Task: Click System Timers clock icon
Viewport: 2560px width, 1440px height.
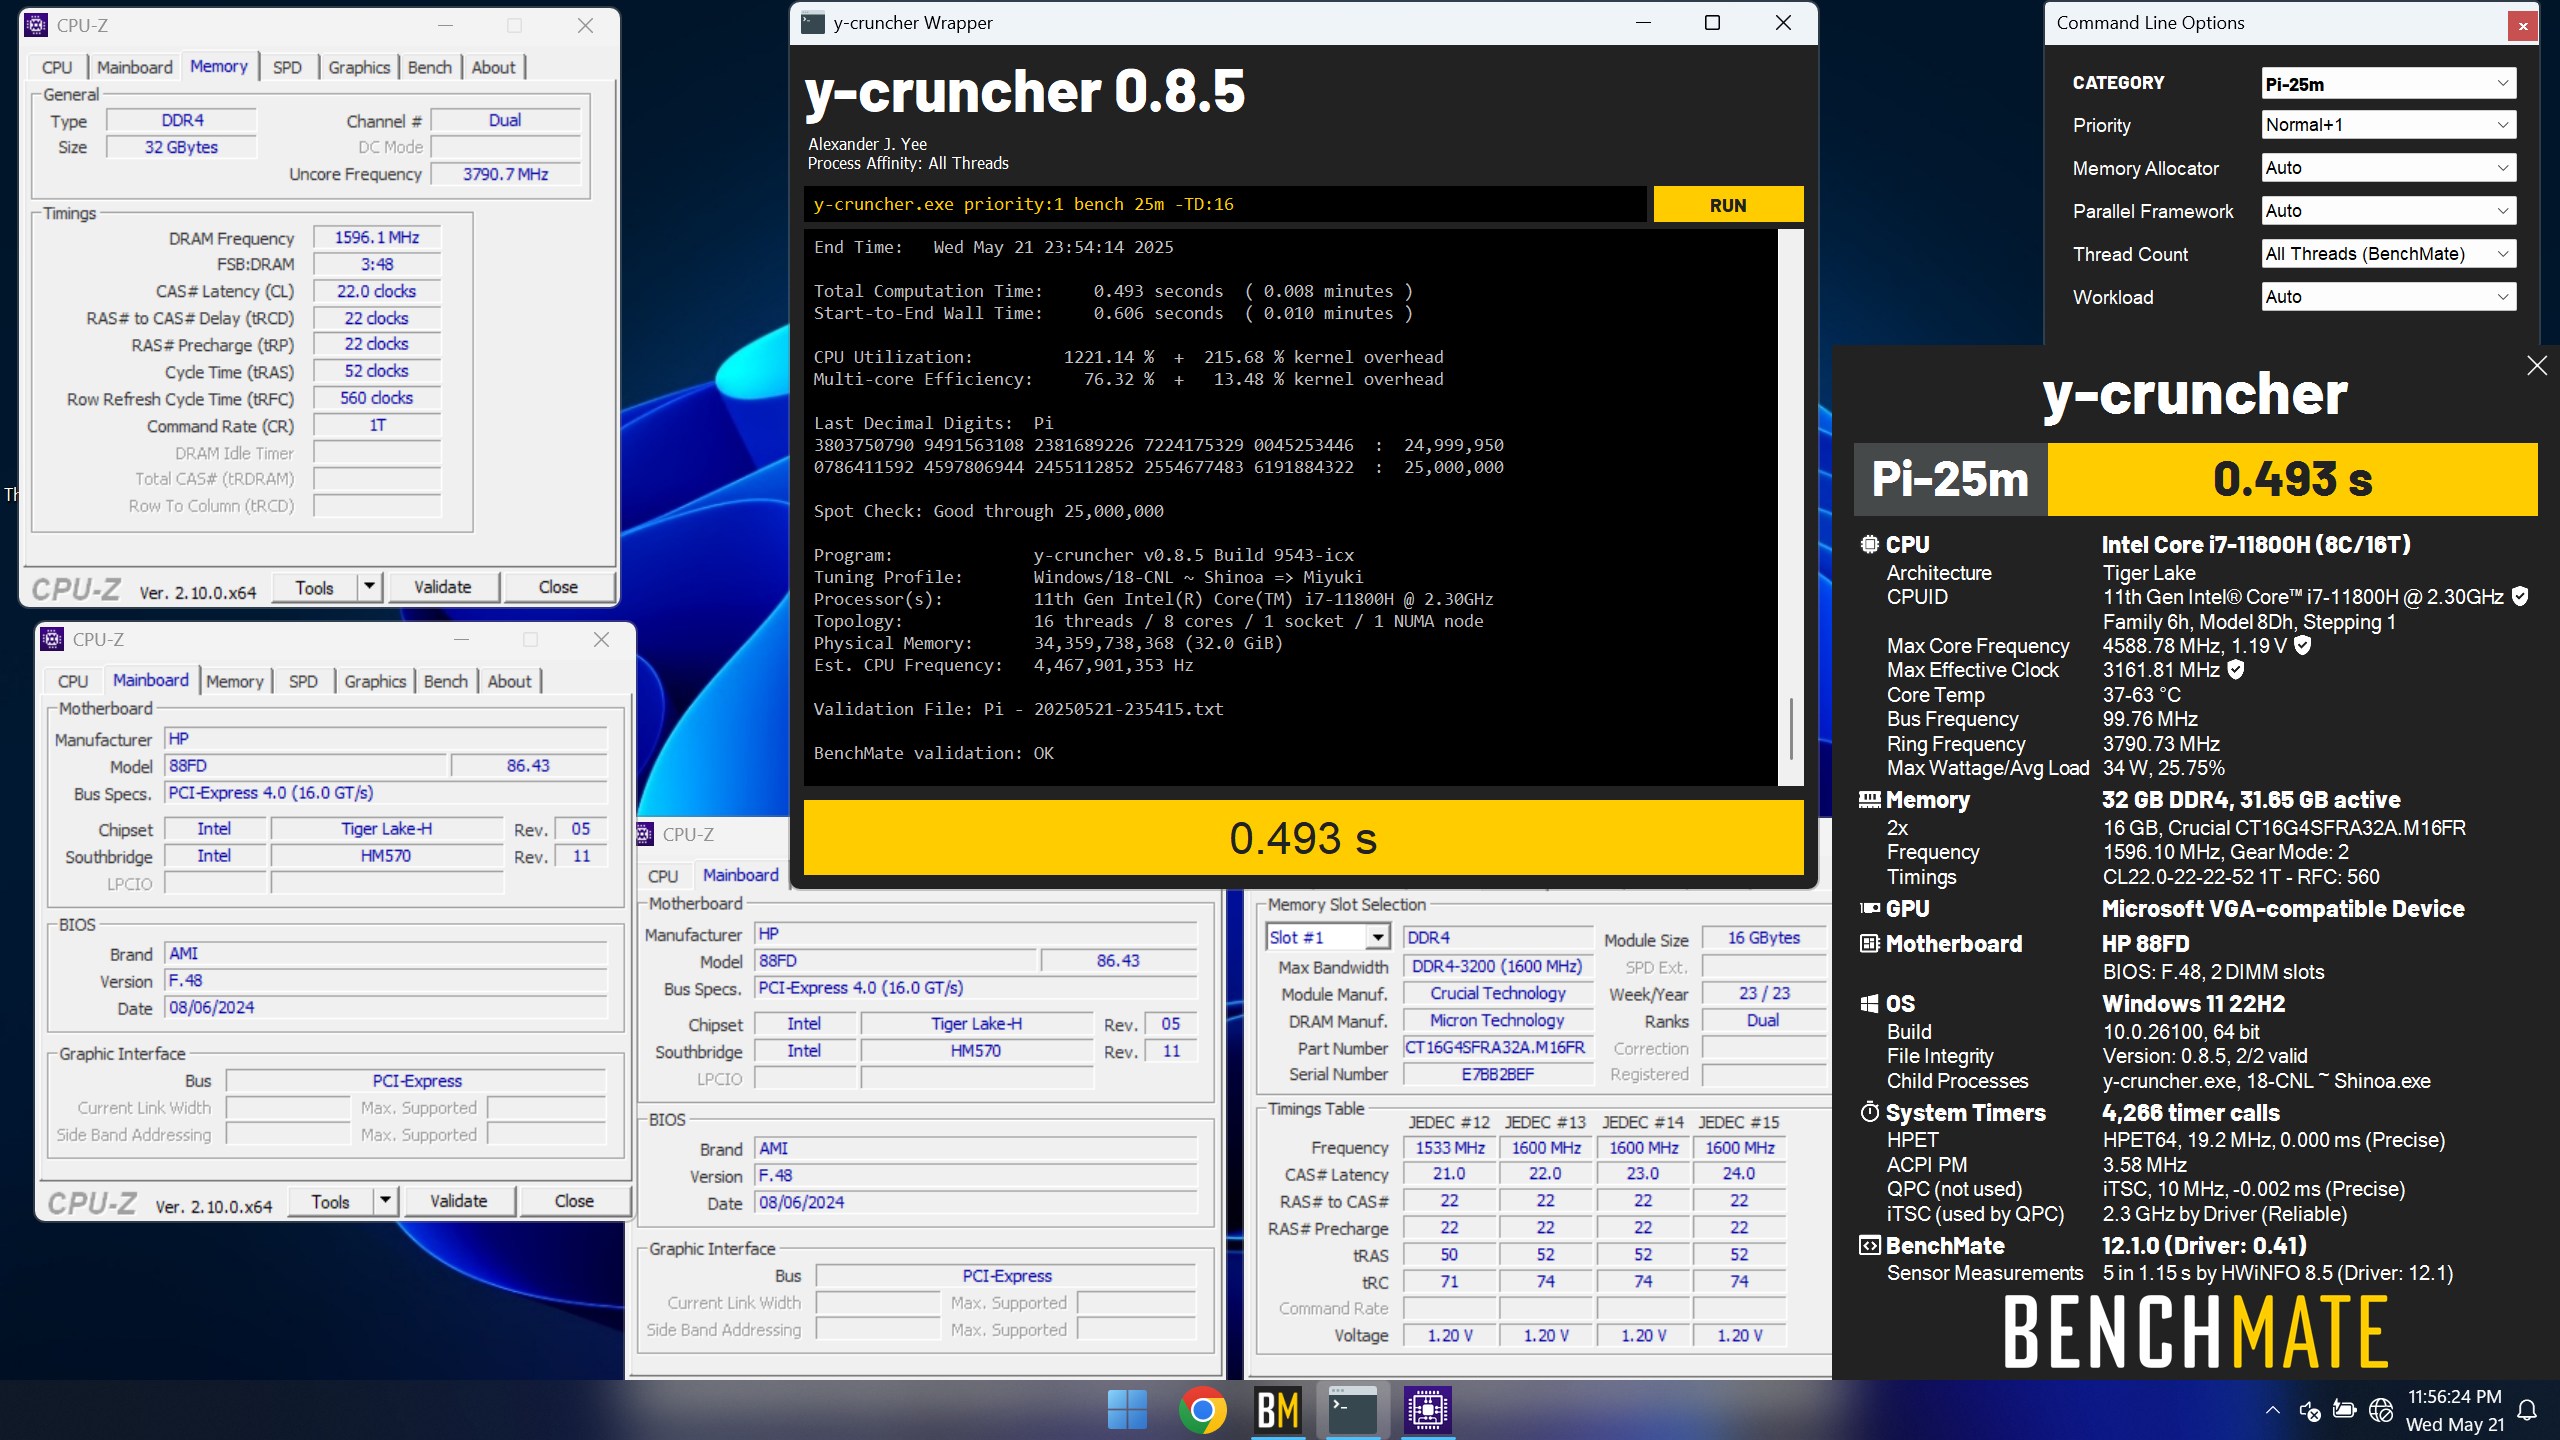Action: click(1869, 1112)
